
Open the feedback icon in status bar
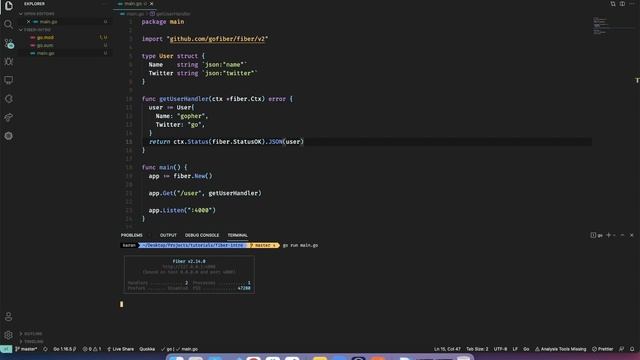[621, 349]
